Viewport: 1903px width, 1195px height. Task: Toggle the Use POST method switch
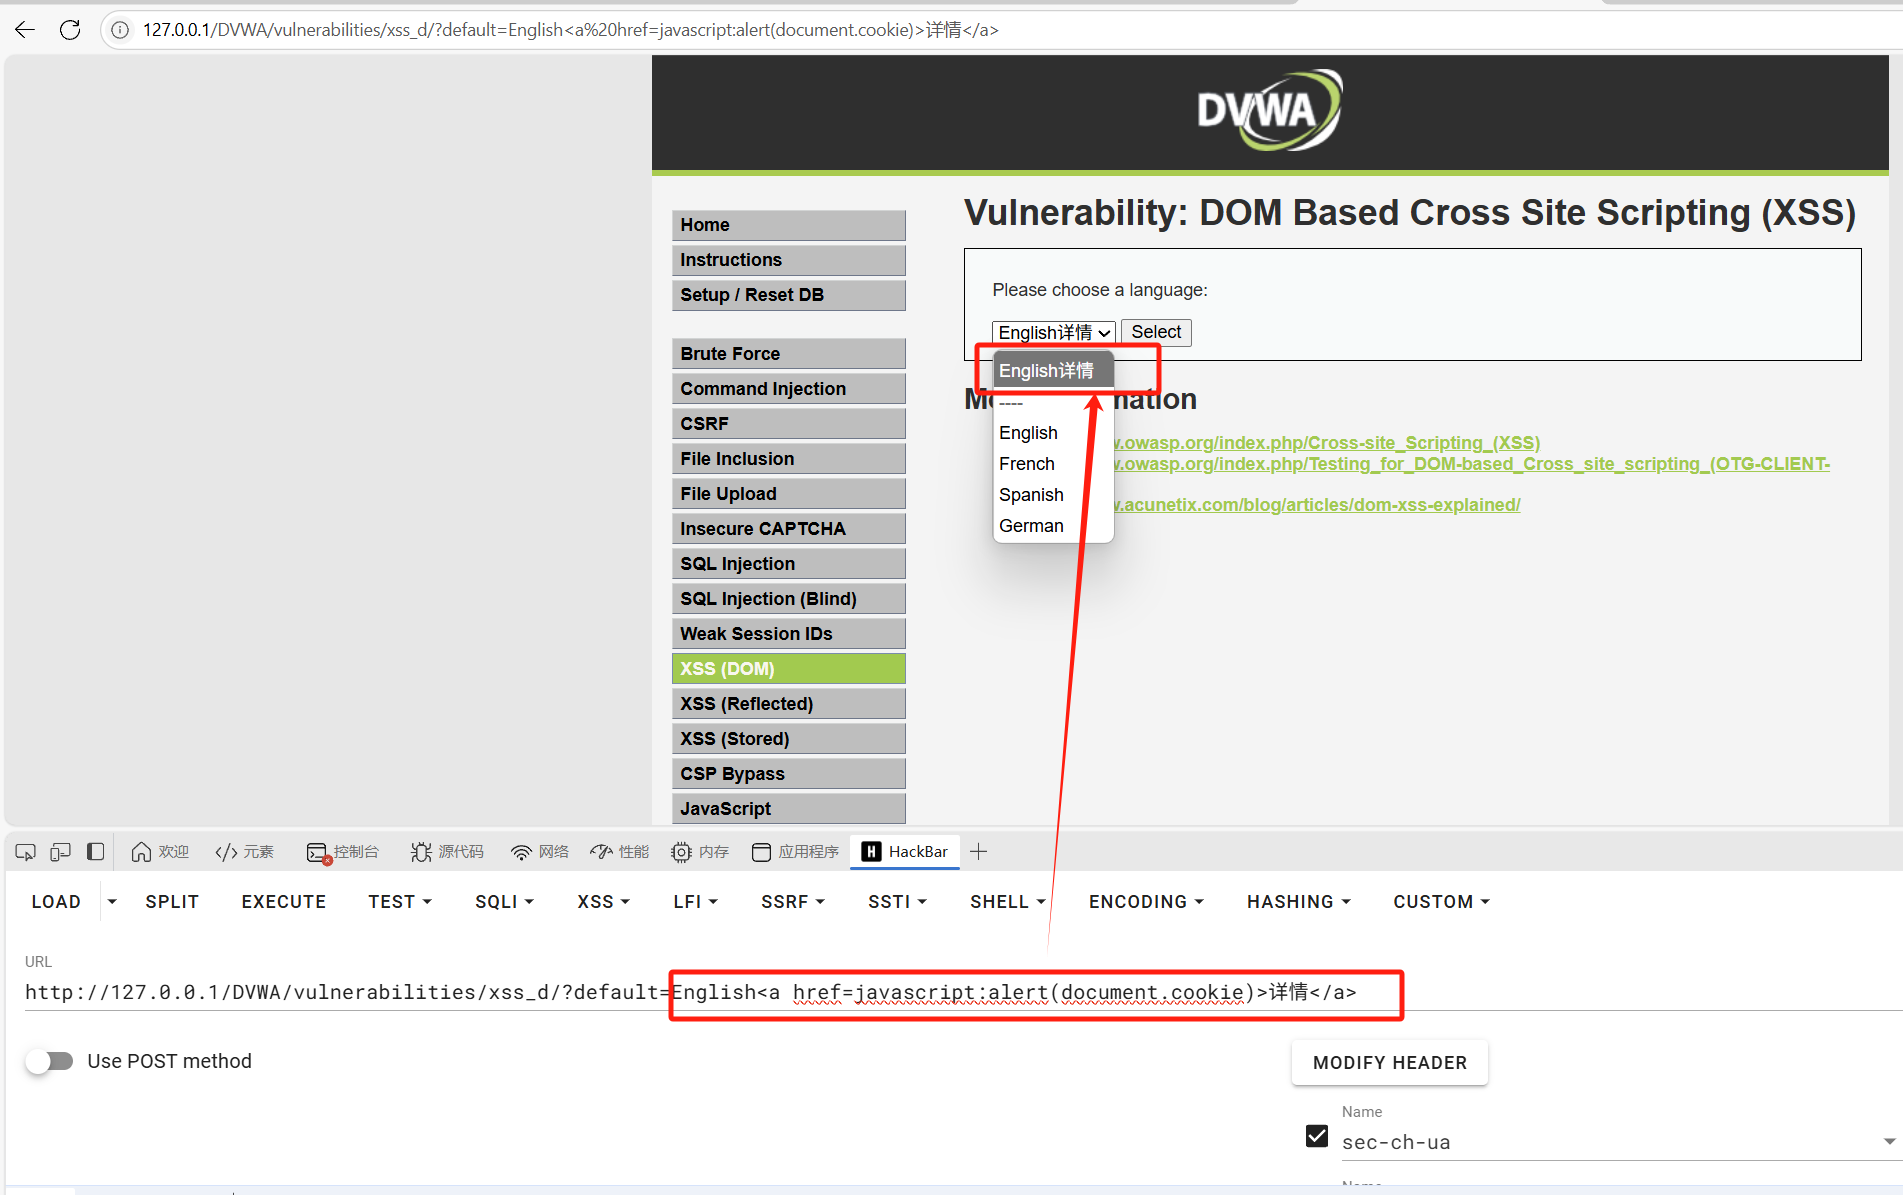coord(50,1061)
